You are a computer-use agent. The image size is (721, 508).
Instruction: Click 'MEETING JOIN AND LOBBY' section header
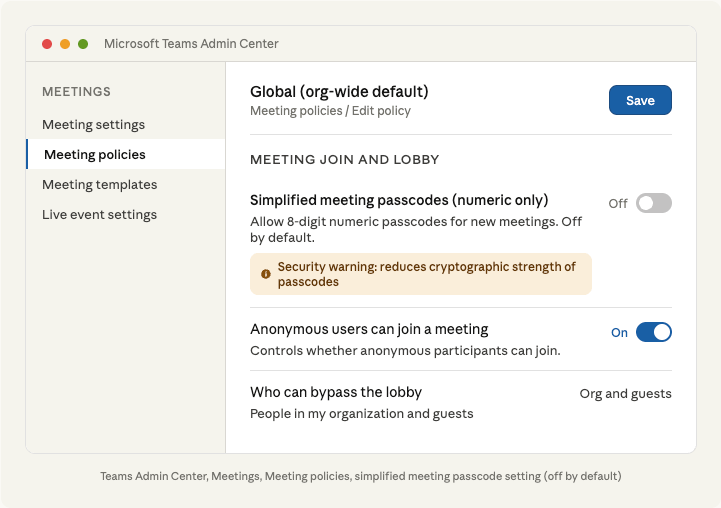pos(344,160)
